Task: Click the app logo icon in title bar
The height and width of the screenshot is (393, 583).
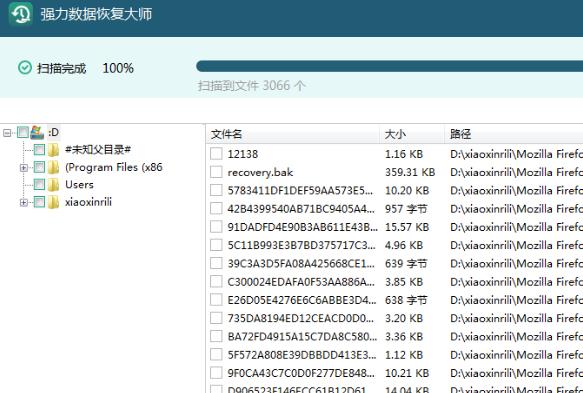Action: (x=20, y=14)
